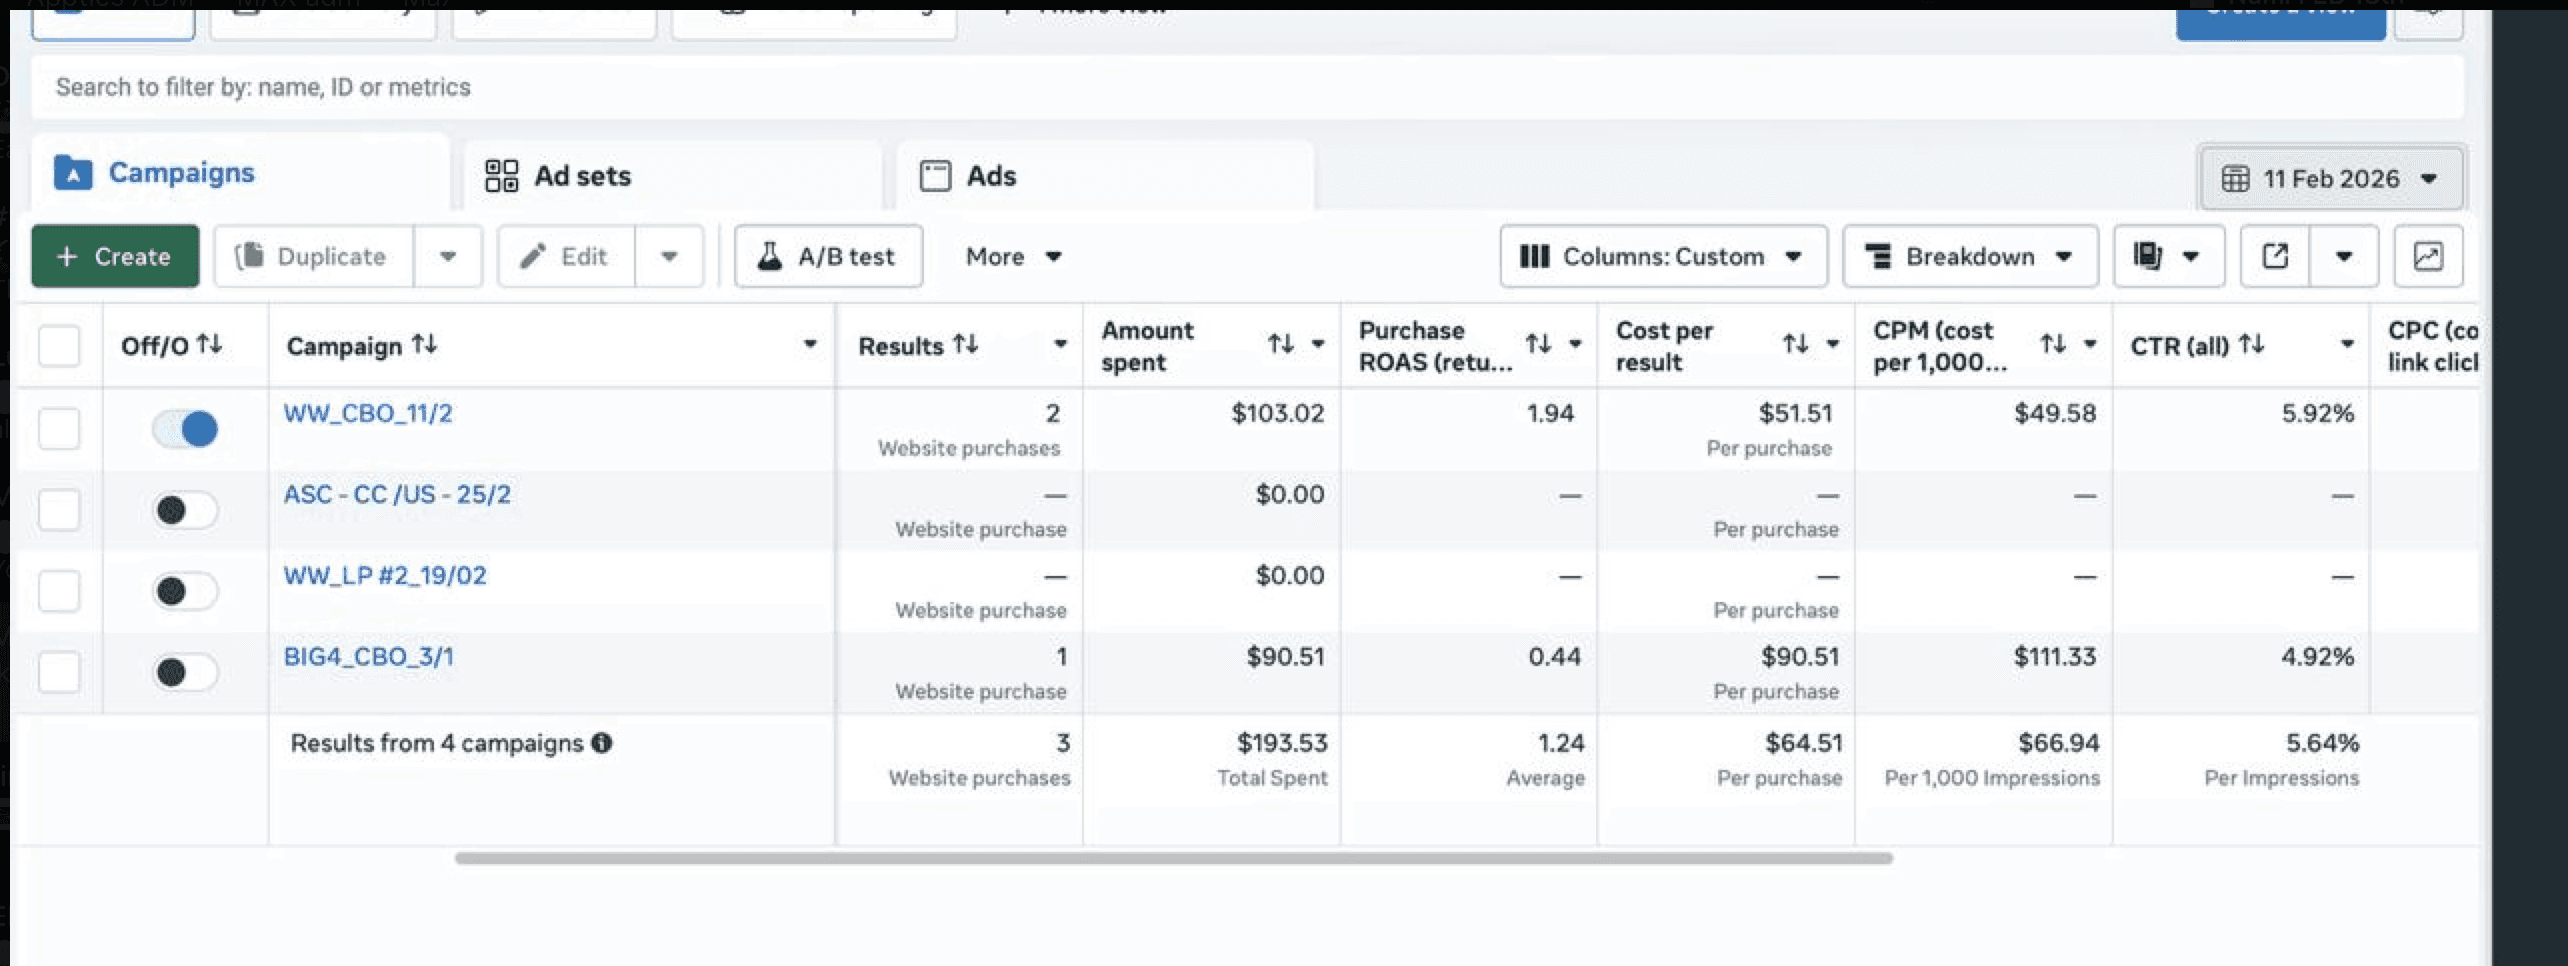Select the WW_LP #2_19/02 row checkbox
Viewport: 2568px width, 966px height.
point(59,591)
